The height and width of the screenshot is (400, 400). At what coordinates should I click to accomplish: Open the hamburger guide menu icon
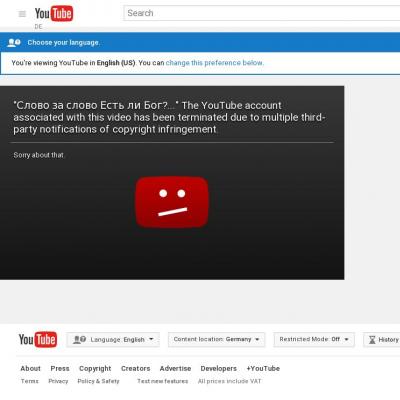(22, 14)
